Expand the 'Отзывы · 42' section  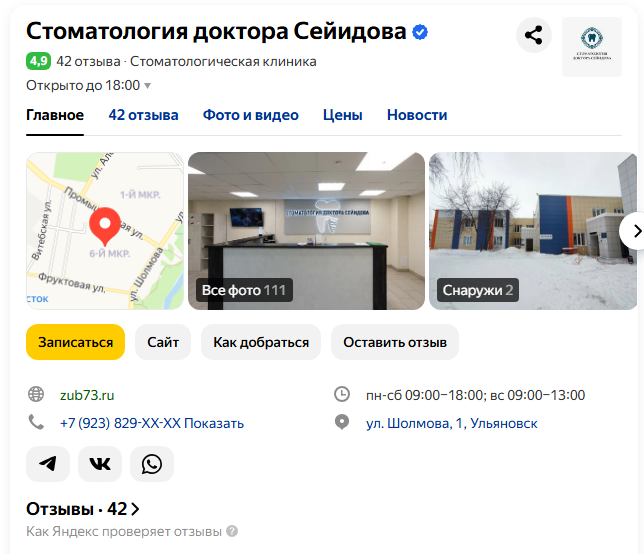[x=83, y=509]
